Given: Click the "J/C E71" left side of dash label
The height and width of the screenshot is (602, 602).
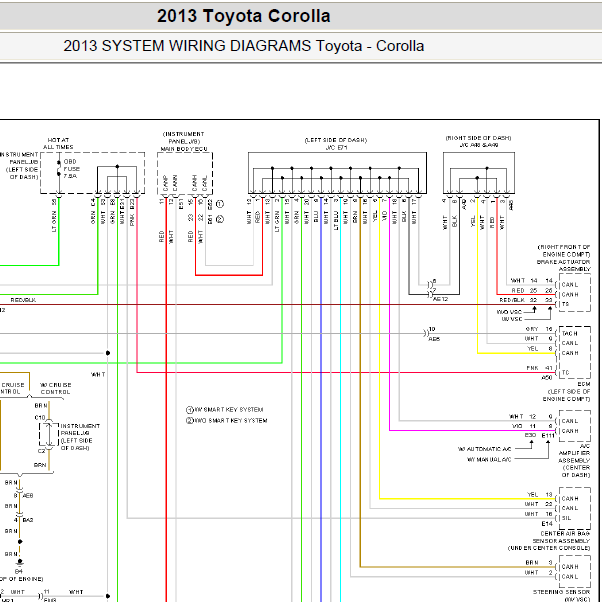Looking at the screenshot, I should (x=336, y=147).
